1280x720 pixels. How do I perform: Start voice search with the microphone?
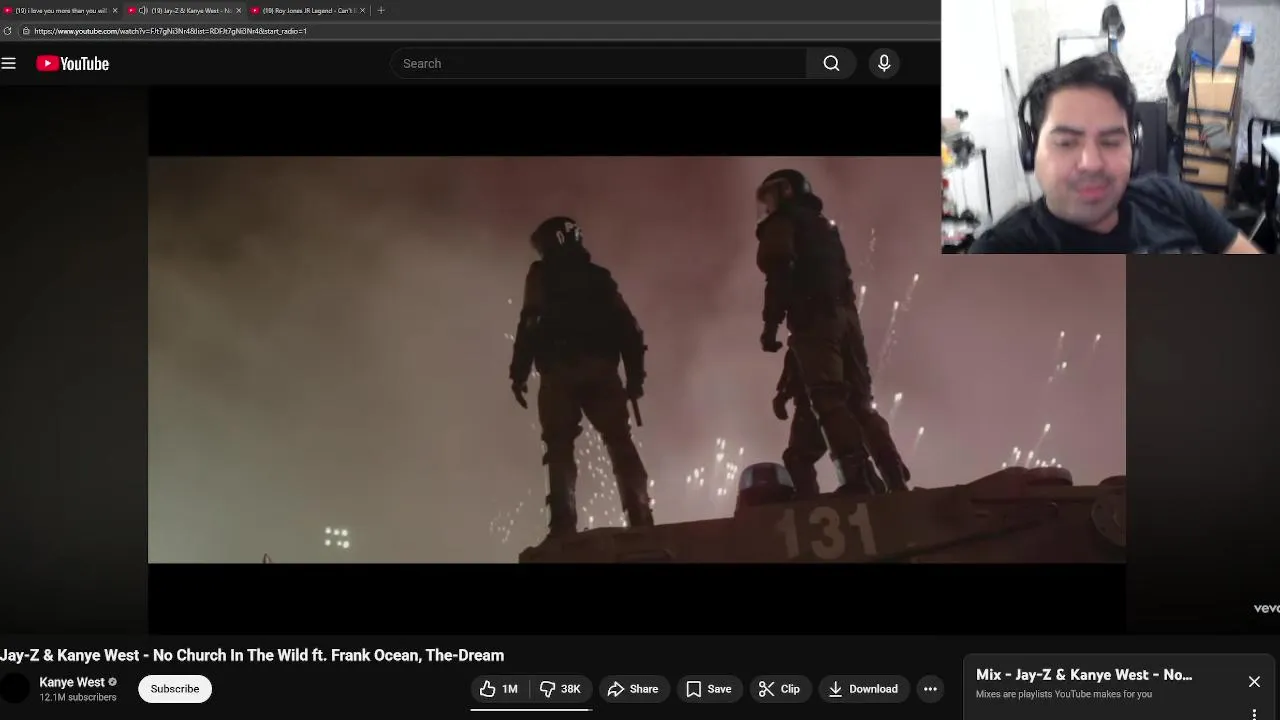pos(884,64)
